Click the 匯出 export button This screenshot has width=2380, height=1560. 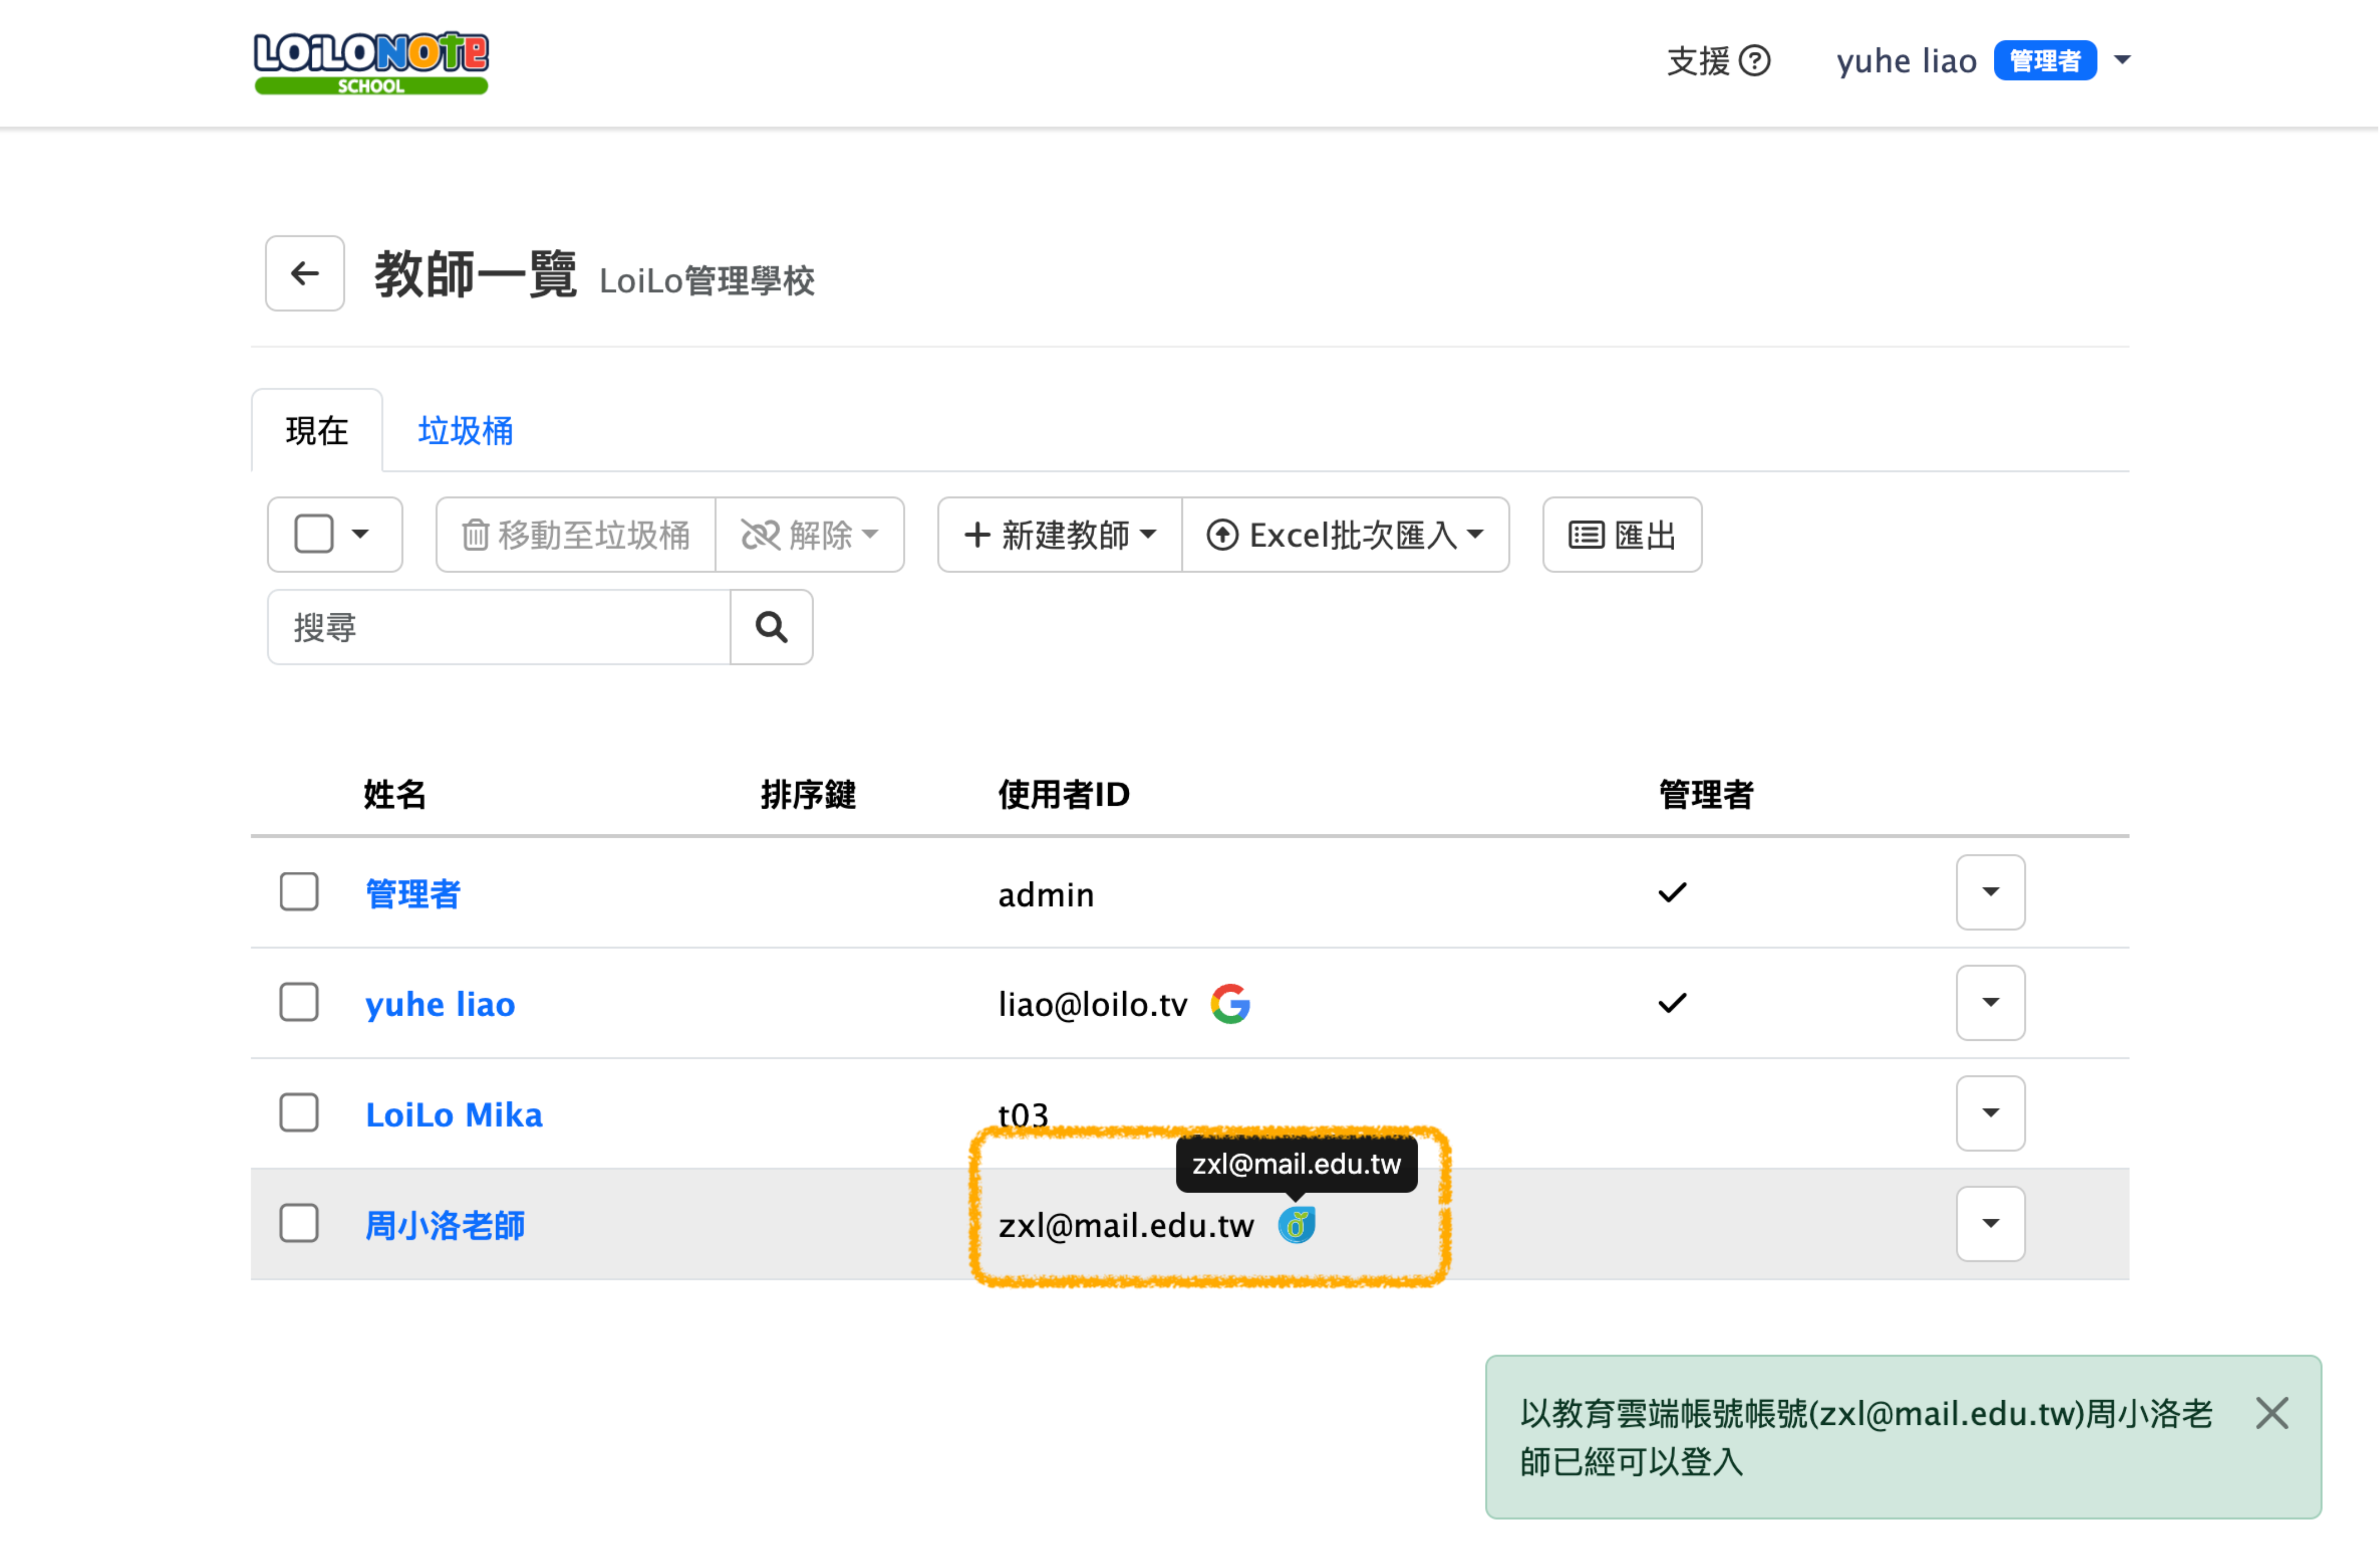1622,535
